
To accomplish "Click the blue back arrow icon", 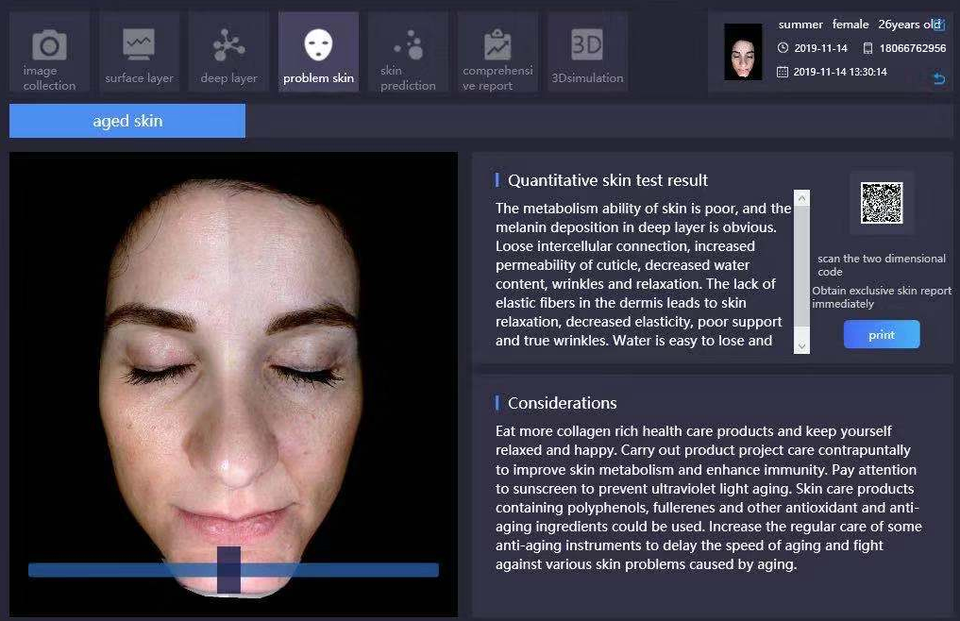I will (x=939, y=78).
